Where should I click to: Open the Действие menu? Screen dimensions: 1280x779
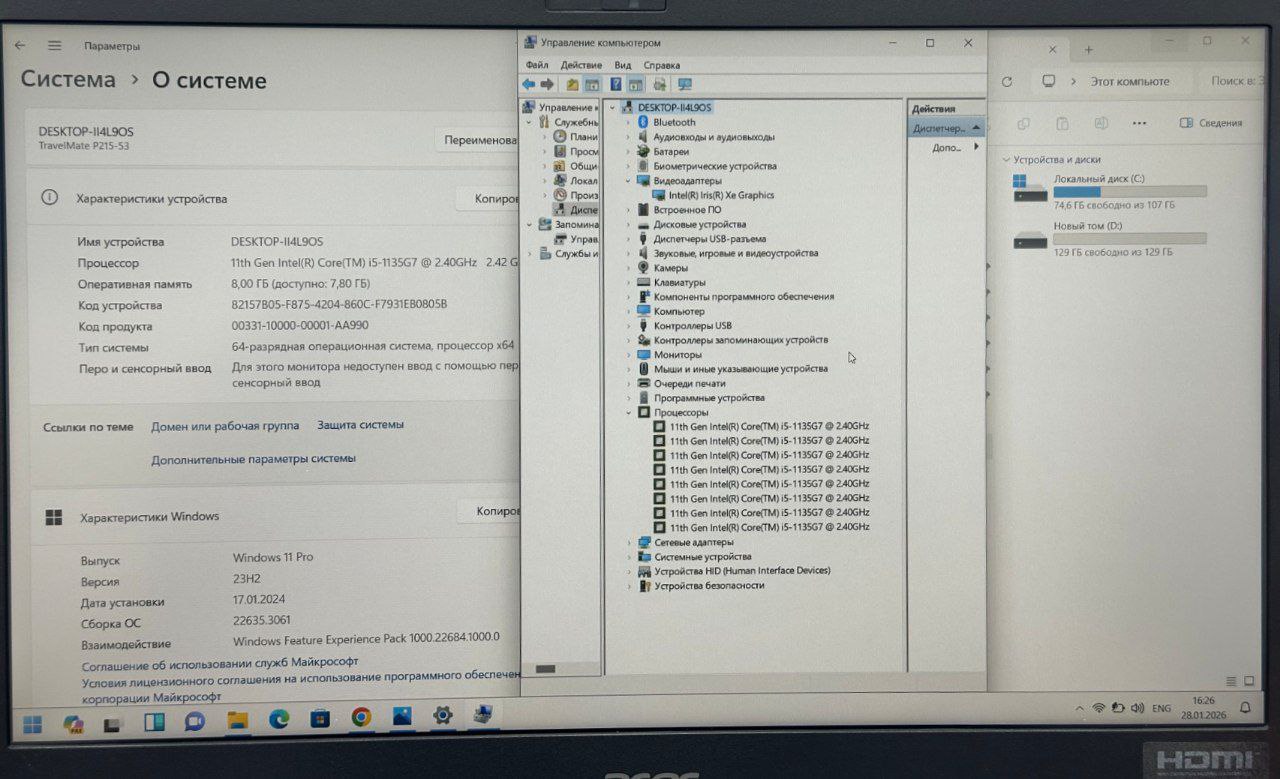[581, 65]
